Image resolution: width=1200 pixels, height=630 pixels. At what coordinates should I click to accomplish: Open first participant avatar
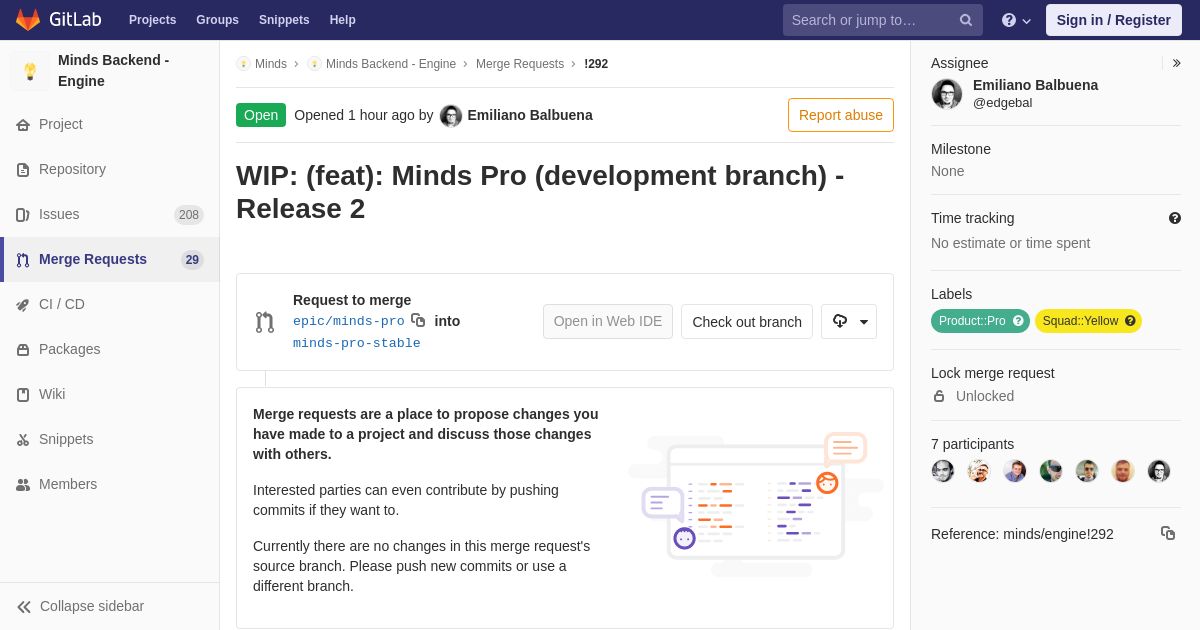(943, 471)
